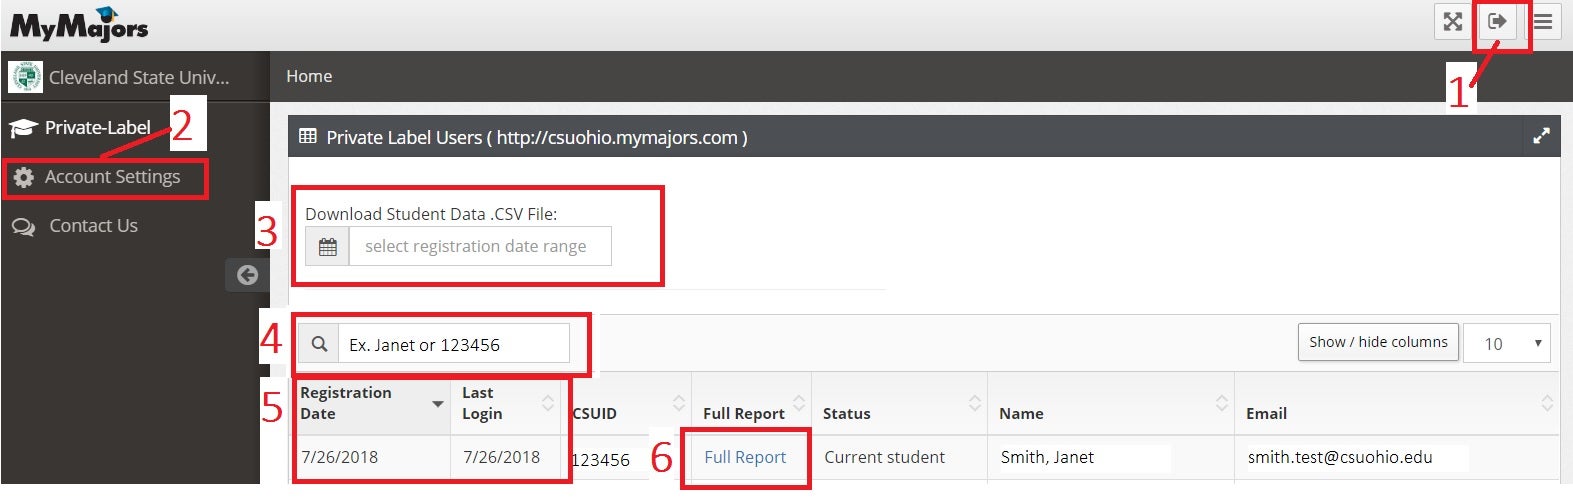This screenshot has width=1573, height=504.
Task: Click the name cell Smith, Janet
Action: click(1047, 457)
